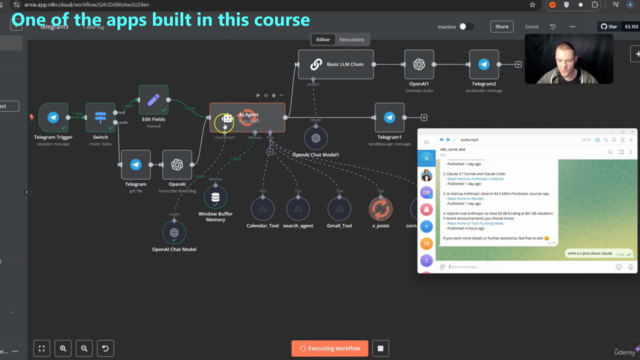
Task: Collapse the left sidebar chevron
Action: coord(27,192)
